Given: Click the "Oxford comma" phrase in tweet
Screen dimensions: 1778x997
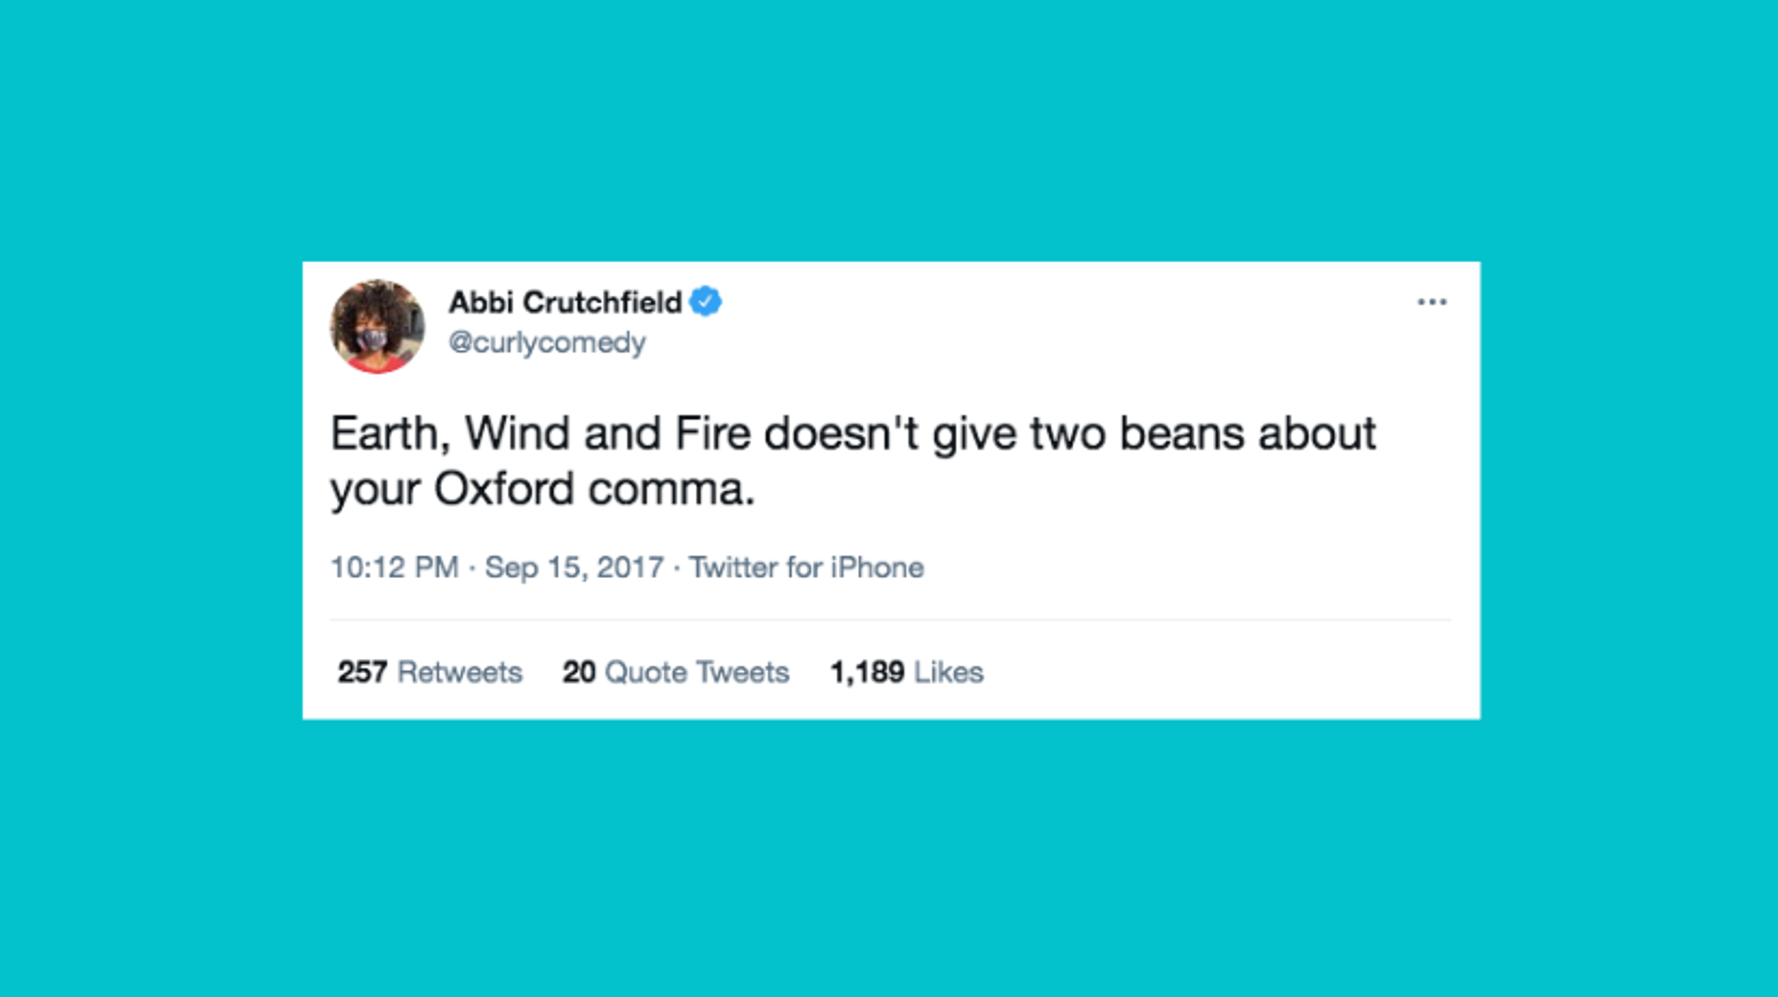Looking at the screenshot, I should 593,489.
